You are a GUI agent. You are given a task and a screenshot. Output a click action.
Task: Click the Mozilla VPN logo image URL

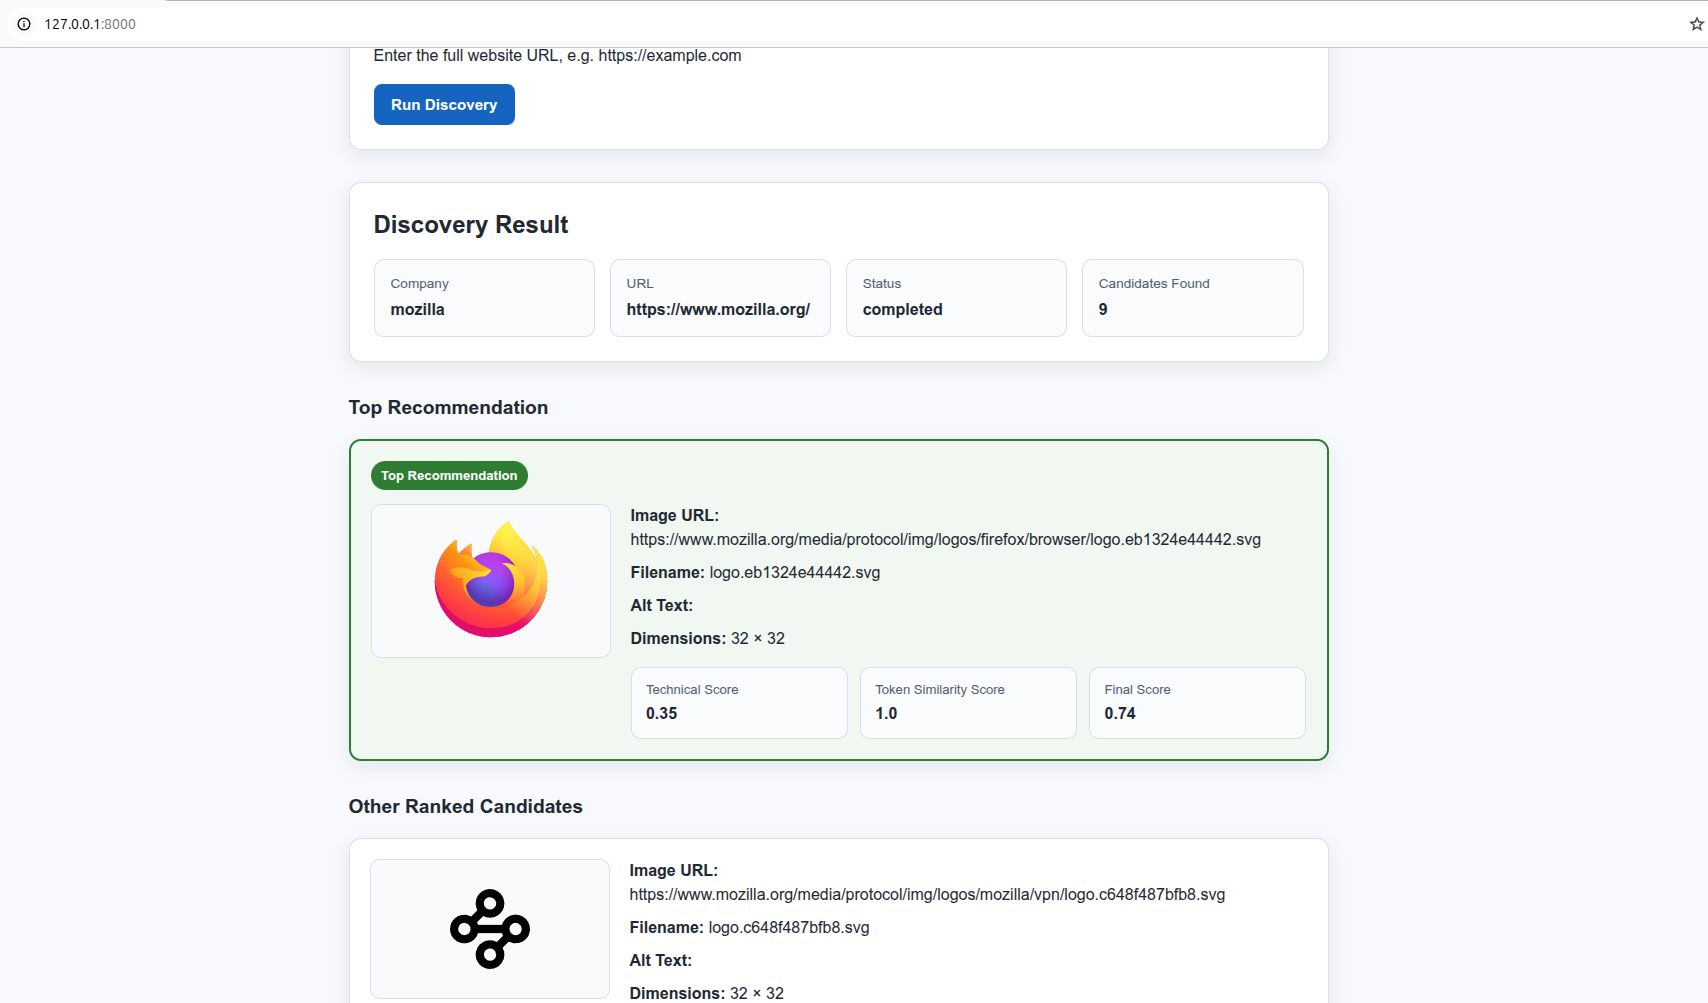click(x=927, y=895)
